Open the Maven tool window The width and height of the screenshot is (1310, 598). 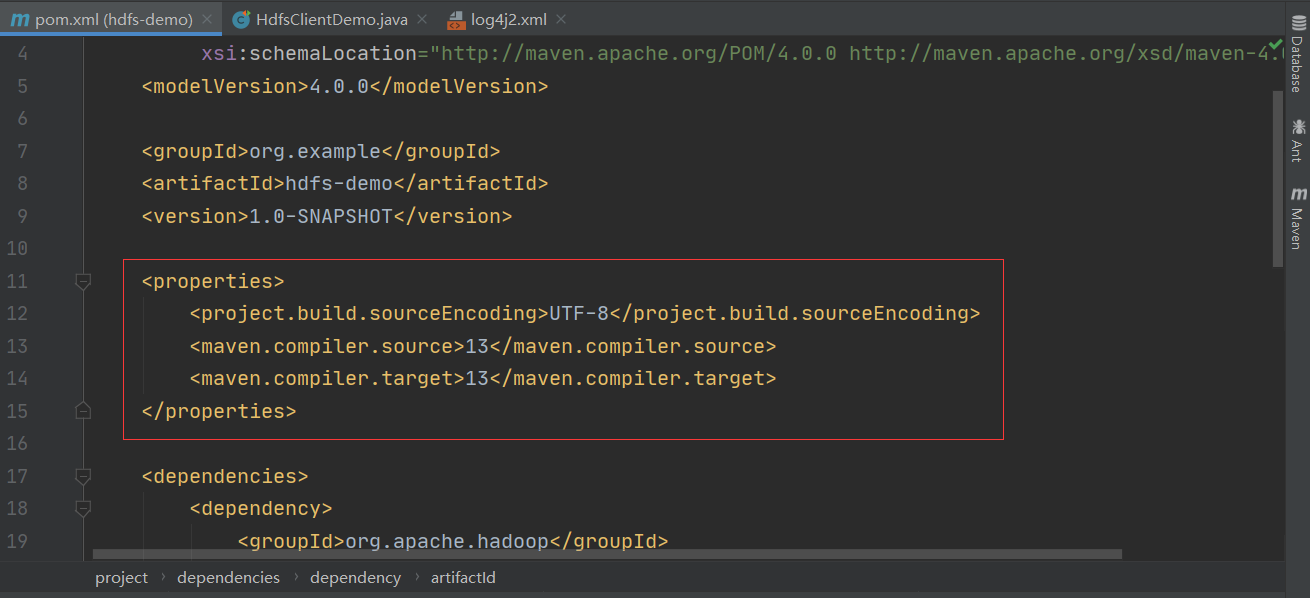(1297, 217)
